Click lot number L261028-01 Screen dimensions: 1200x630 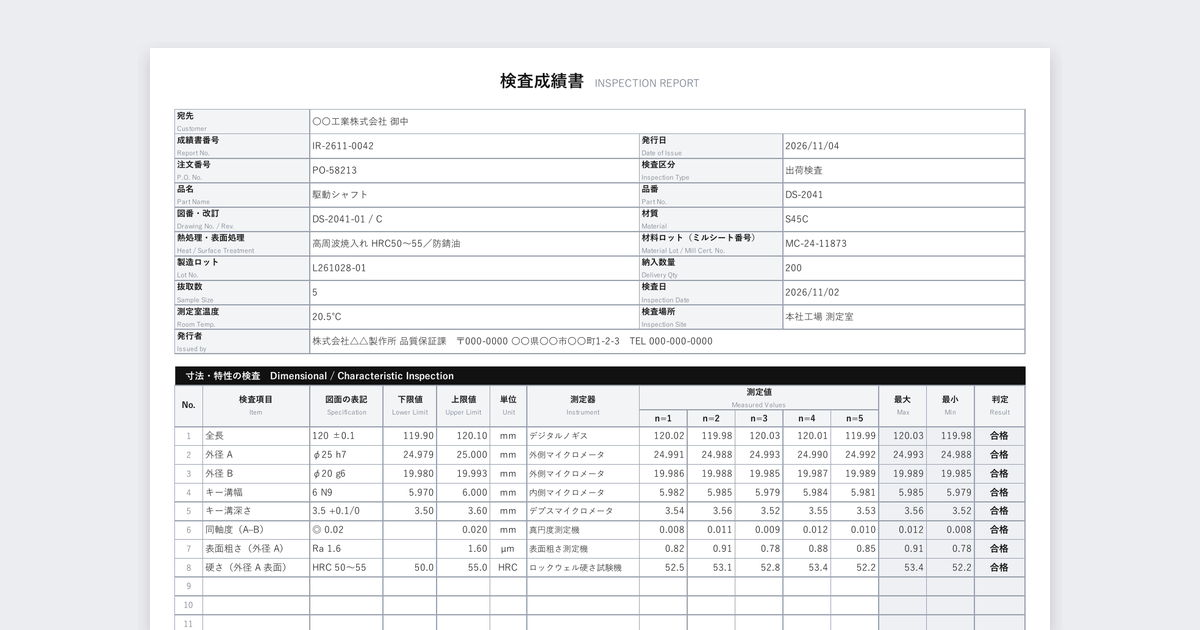click(339, 268)
